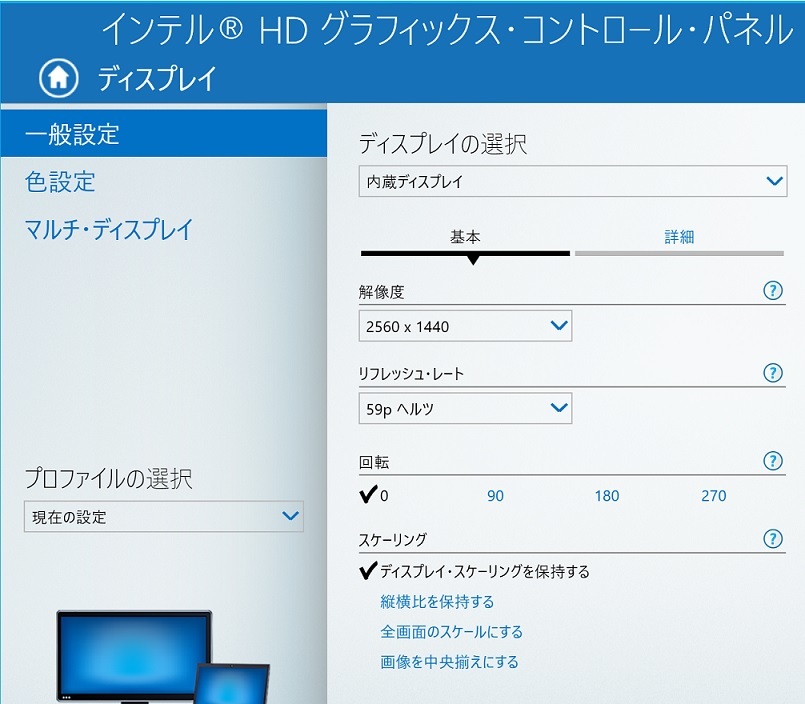Open マルチ・ディスプレイ in the sidebar
The width and height of the screenshot is (805, 704).
tap(109, 229)
